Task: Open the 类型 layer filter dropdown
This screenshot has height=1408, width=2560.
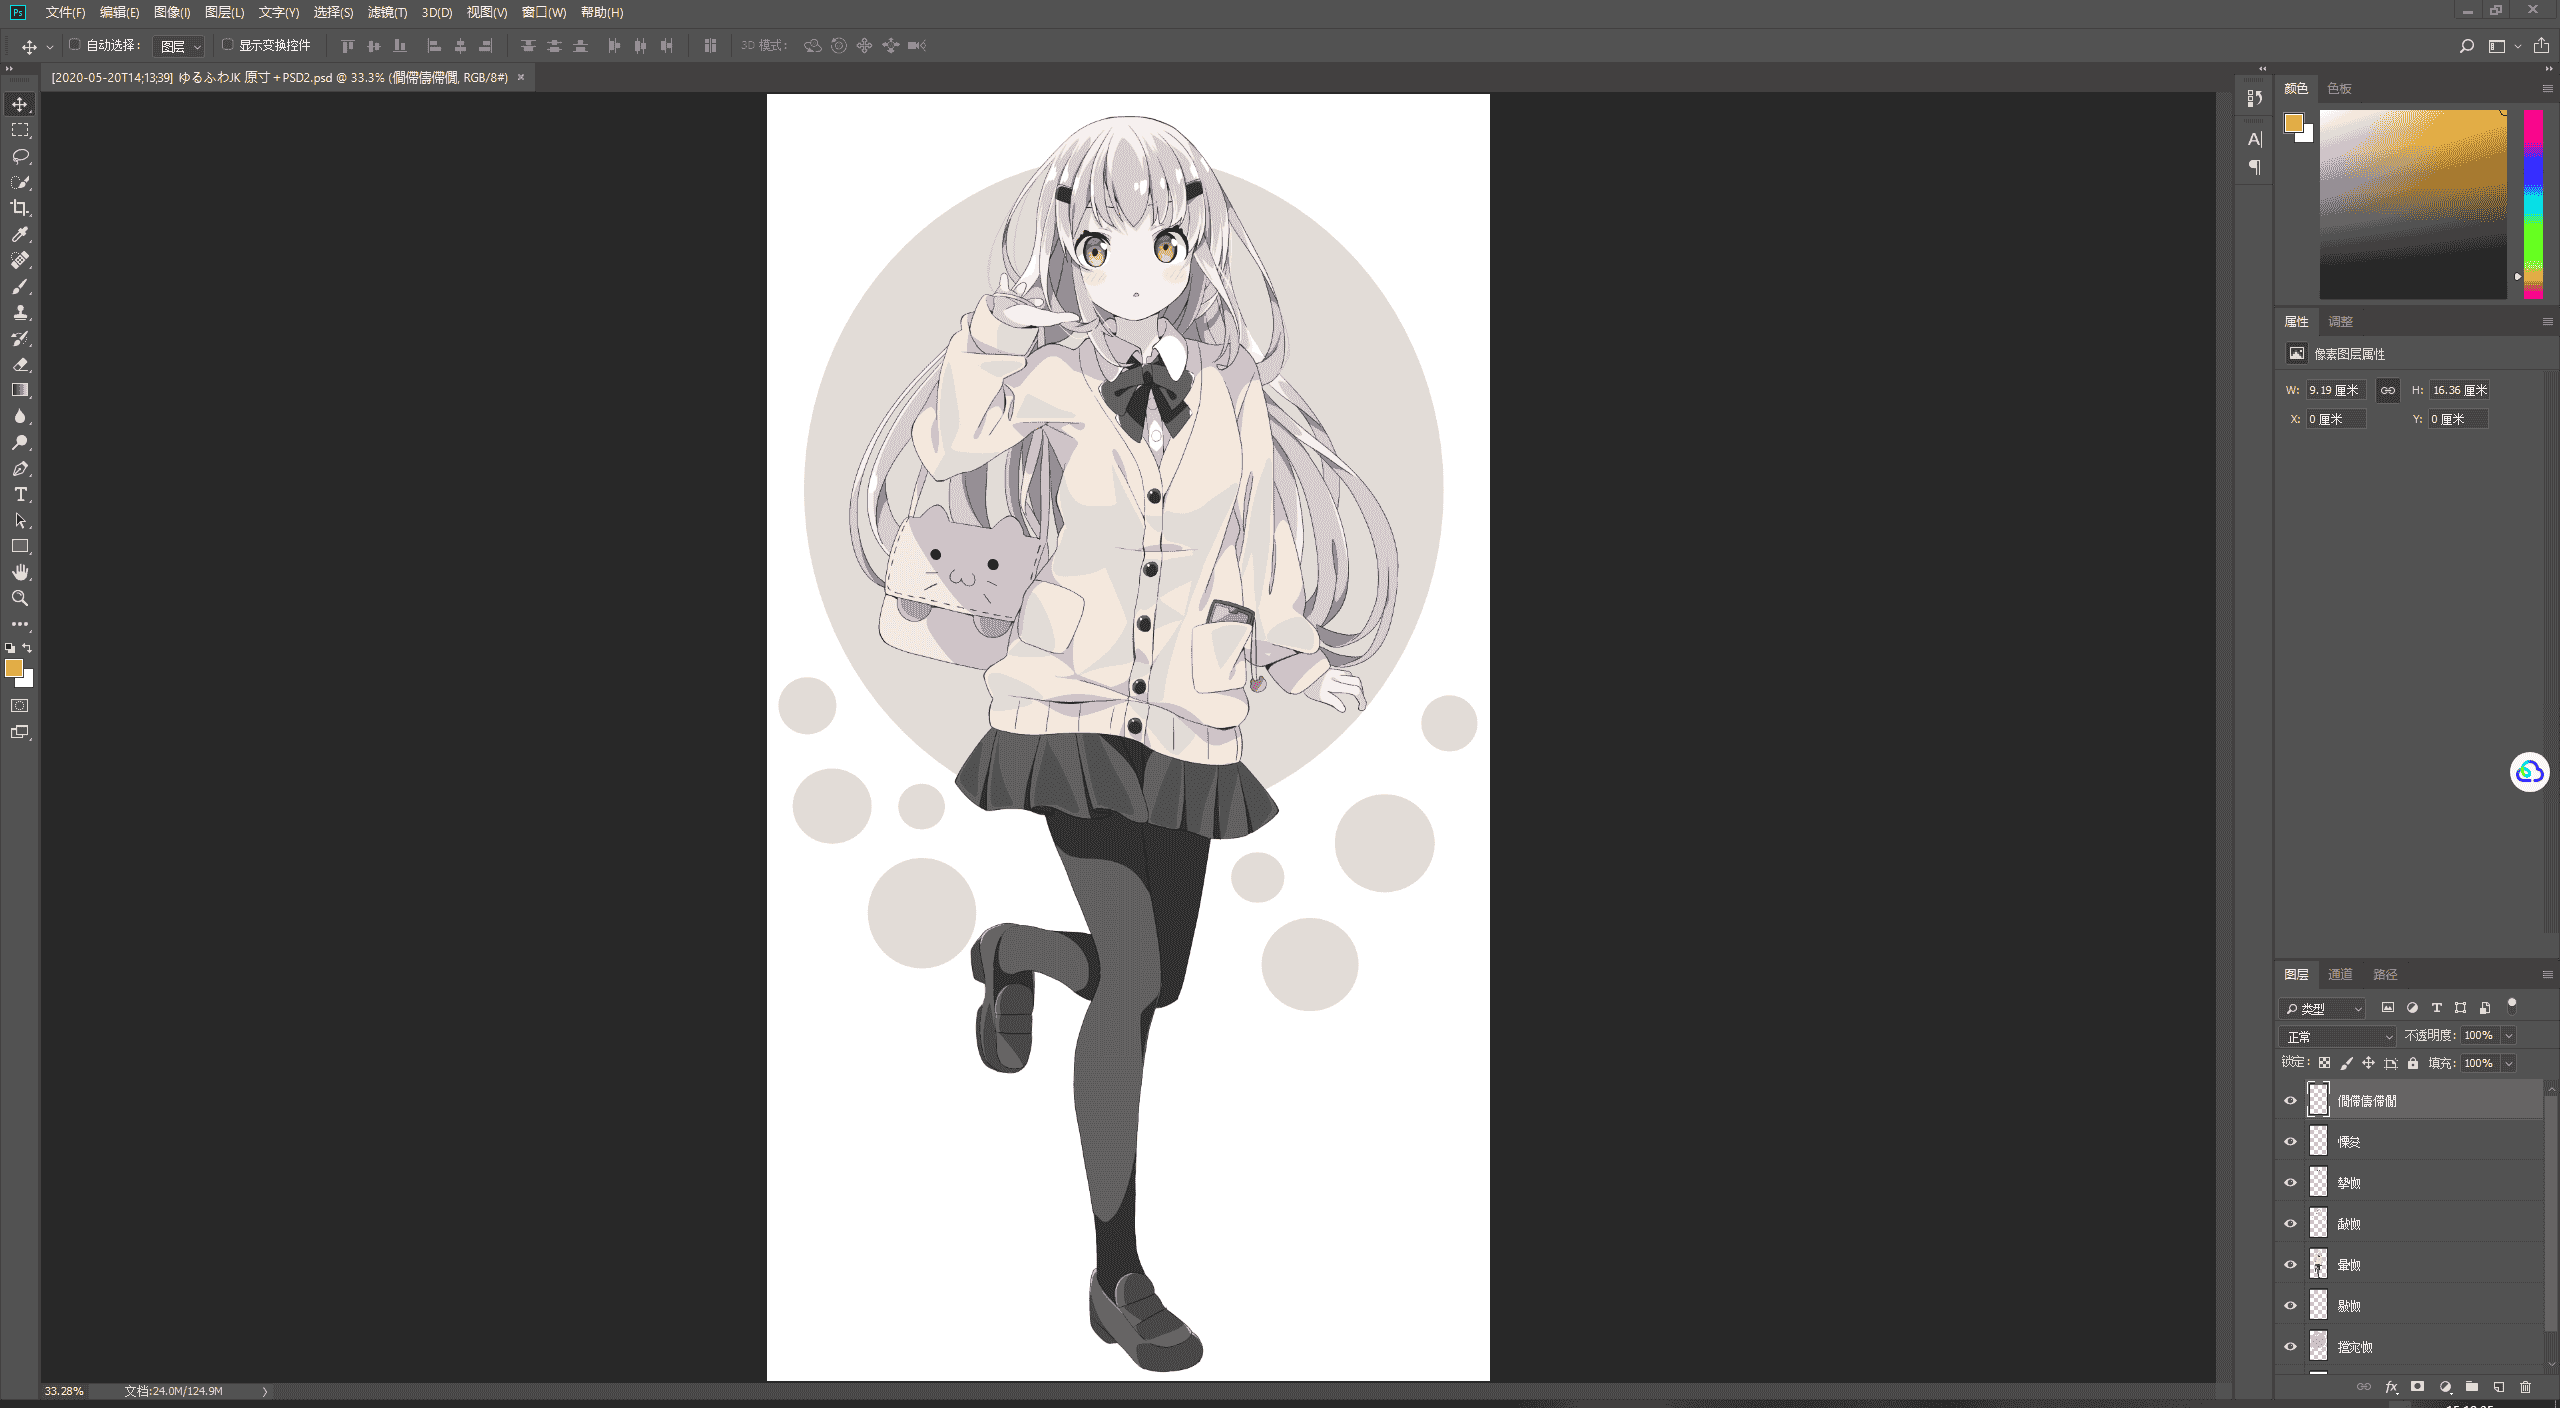Action: (x=2322, y=1008)
